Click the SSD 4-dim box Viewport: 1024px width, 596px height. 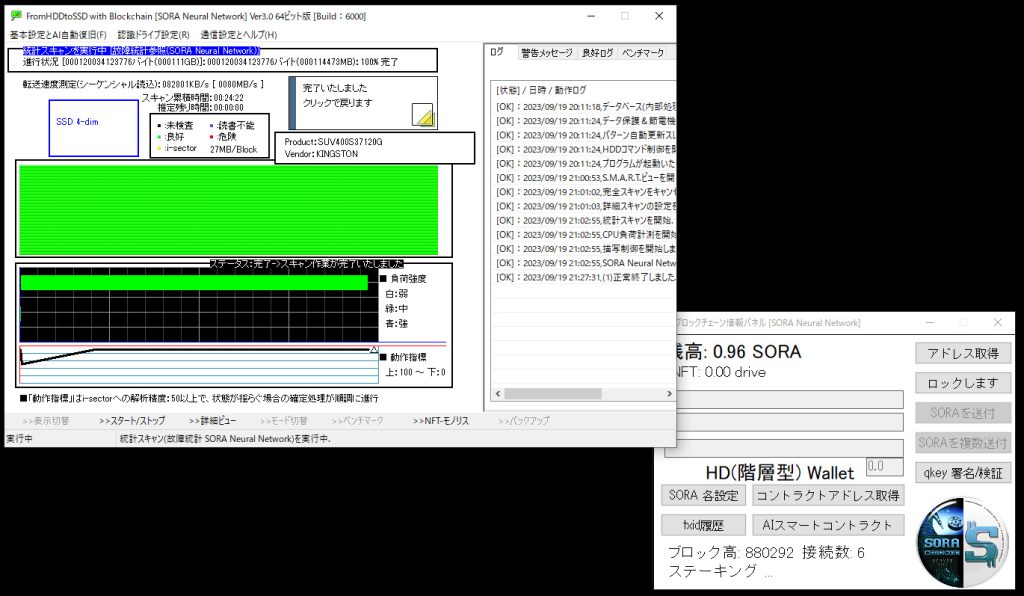click(x=93, y=128)
